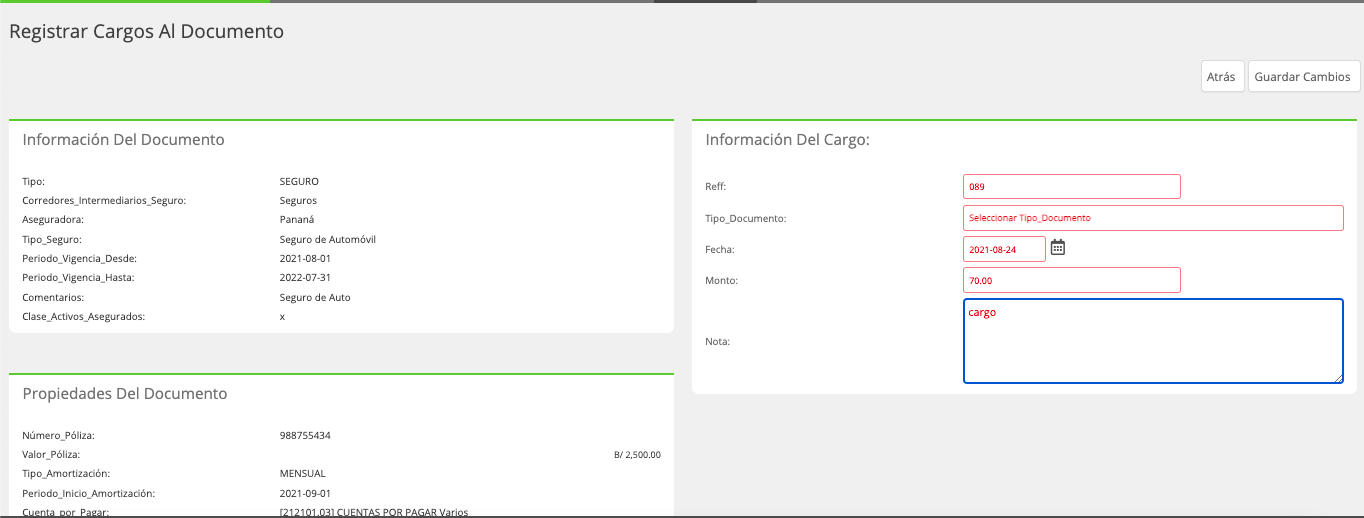Click the Información Del Cargo section title
The height and width of the screenshot is (518, 1364).
[788, 140]
